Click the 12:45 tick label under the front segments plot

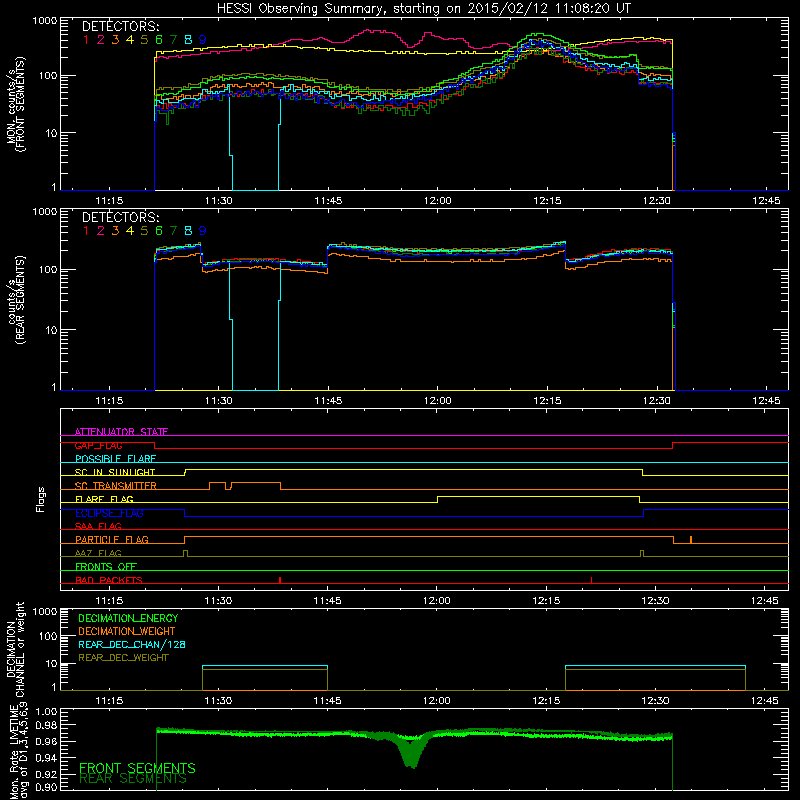(x=766, y=201)
